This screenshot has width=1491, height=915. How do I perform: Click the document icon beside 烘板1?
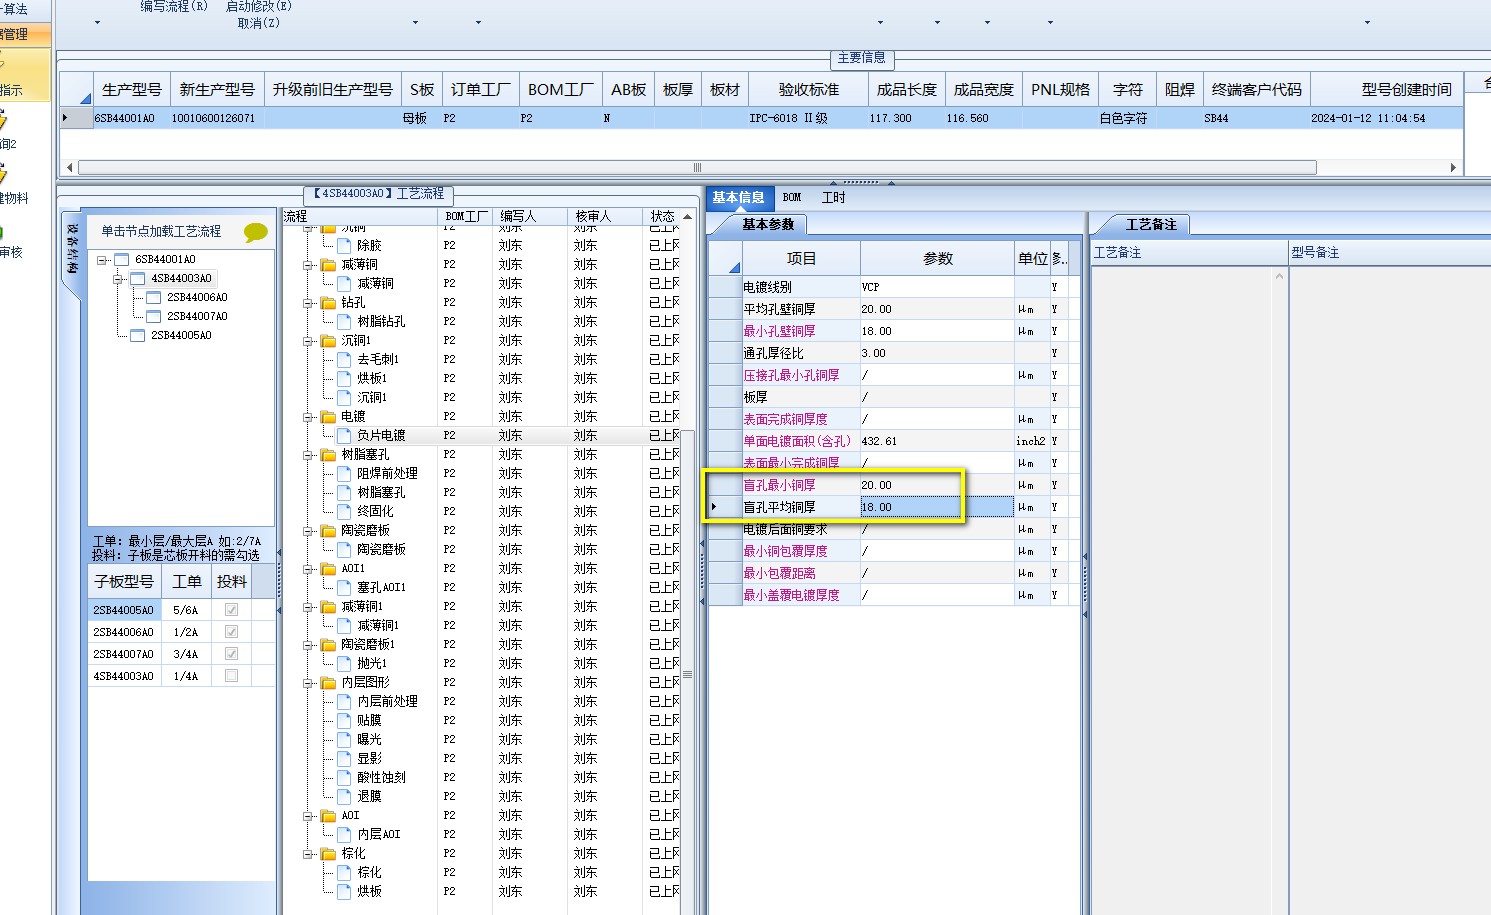[x=344, y=379]
